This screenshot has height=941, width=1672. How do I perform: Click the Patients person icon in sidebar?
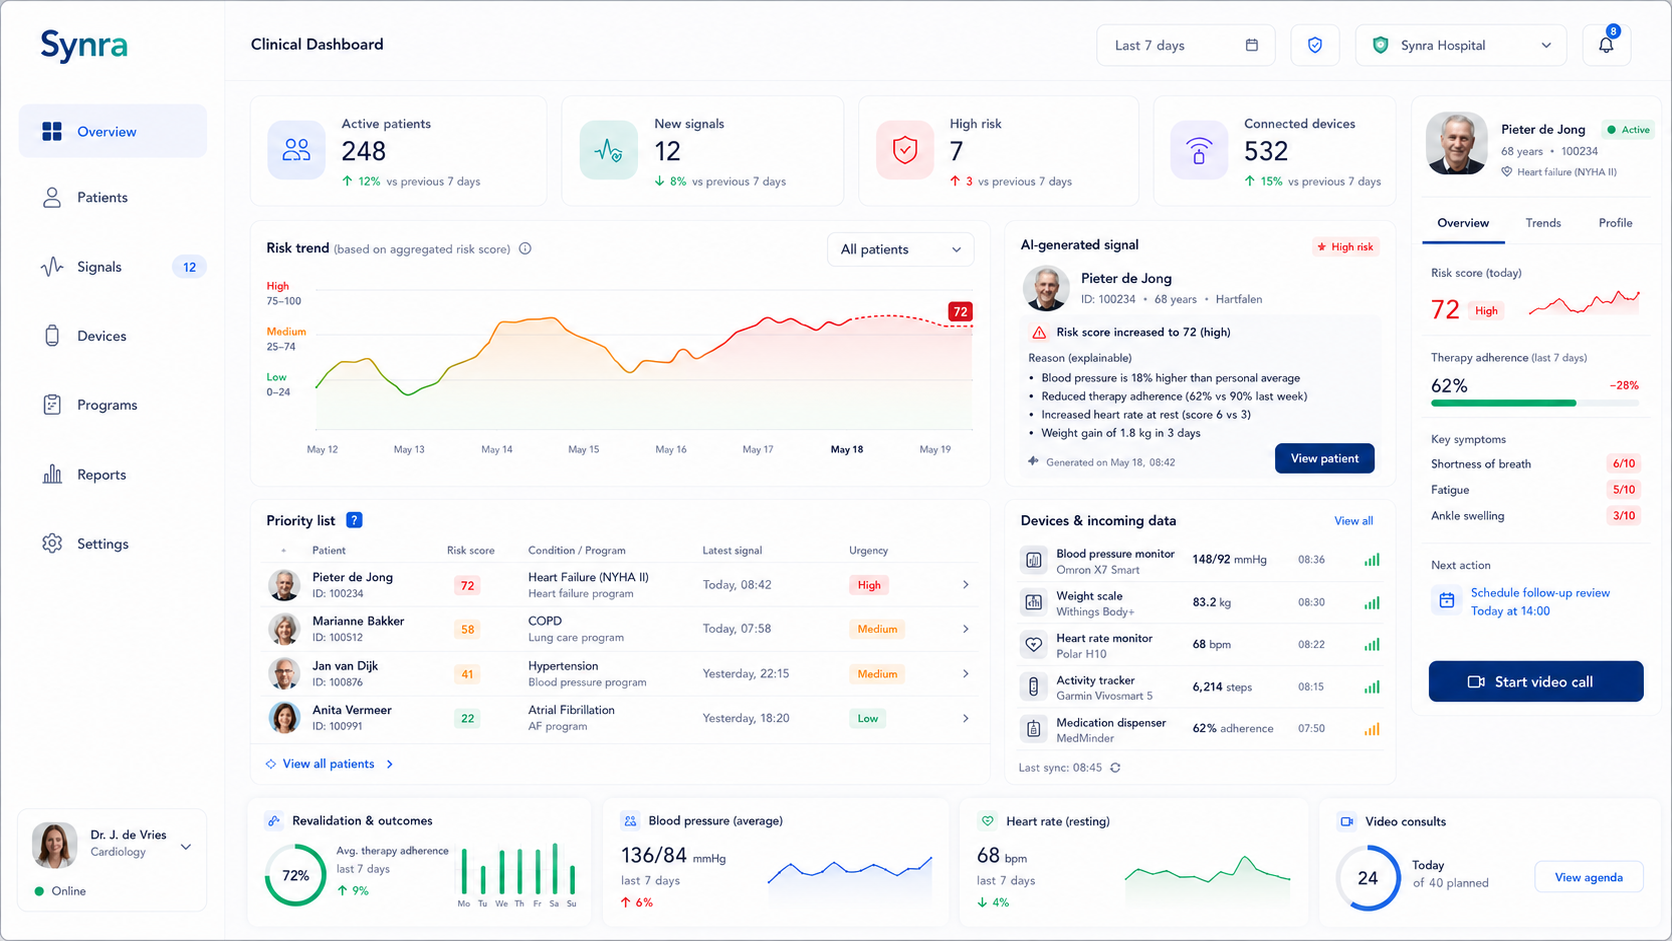tap(52, 197)
